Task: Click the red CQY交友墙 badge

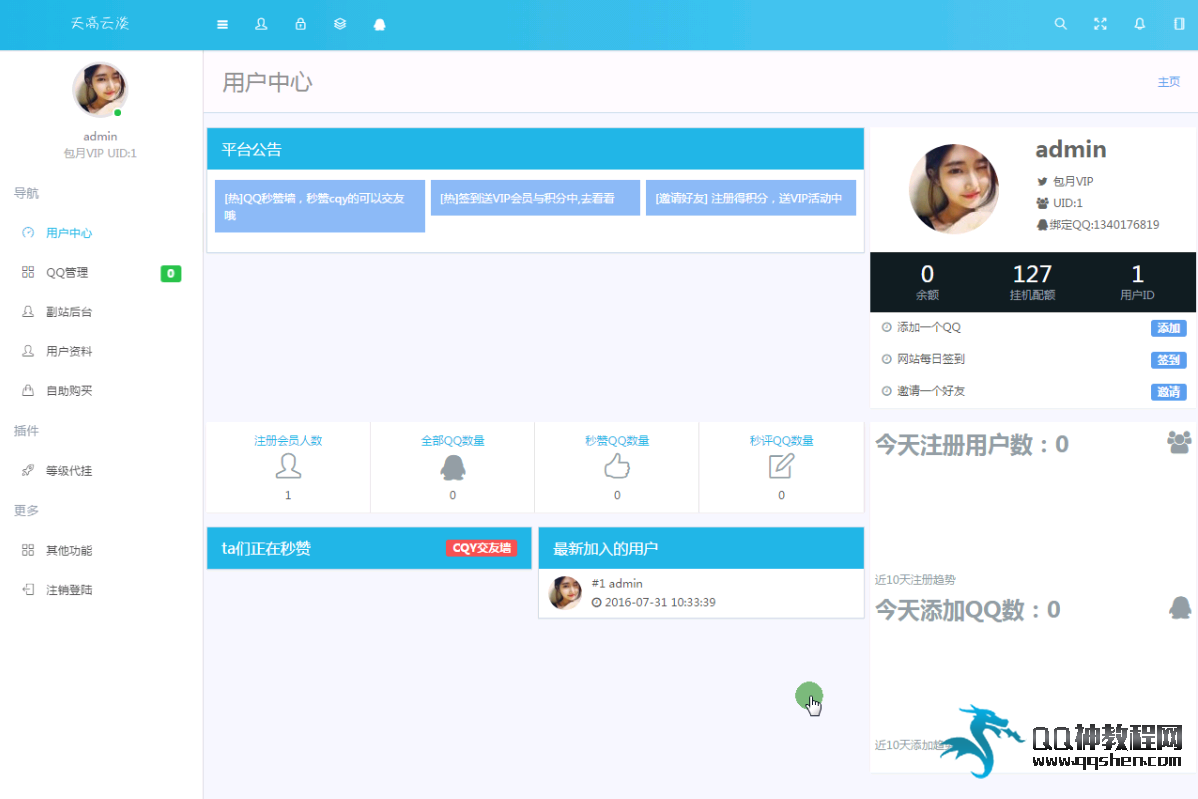Action: pyautogui.click(x=481, y=548)
